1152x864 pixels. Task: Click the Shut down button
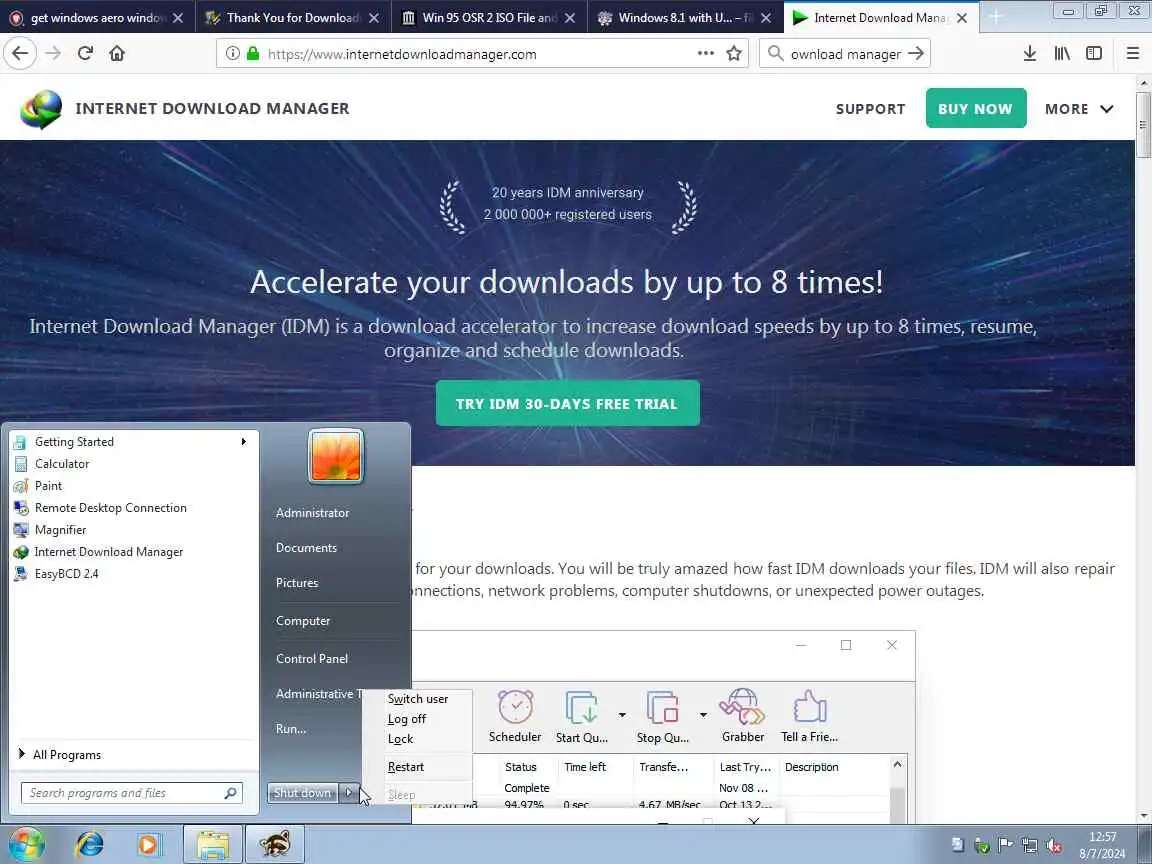tap(303, 793)
